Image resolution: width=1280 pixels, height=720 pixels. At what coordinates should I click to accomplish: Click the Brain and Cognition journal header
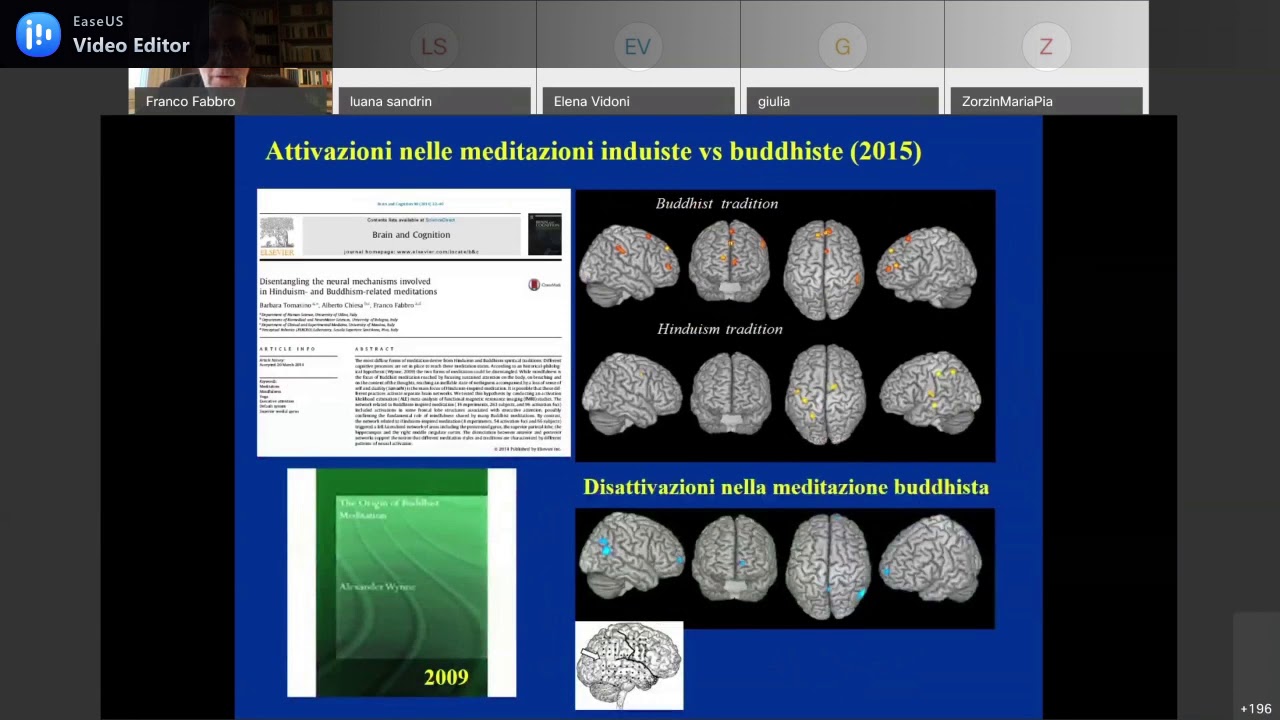click(x=411, y=235)
